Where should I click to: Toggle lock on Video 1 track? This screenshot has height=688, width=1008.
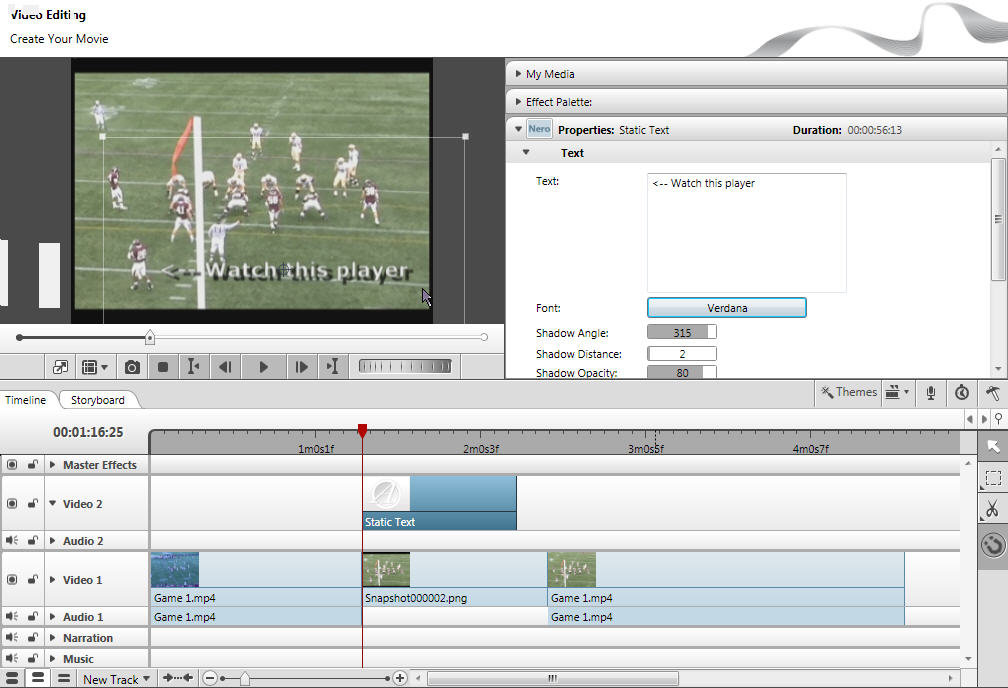pyautogui.click(x=32, y=579)
